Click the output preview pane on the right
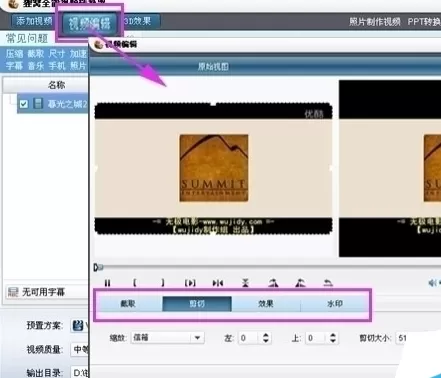The height and width of the screenshot is (378, 441). 390,168
